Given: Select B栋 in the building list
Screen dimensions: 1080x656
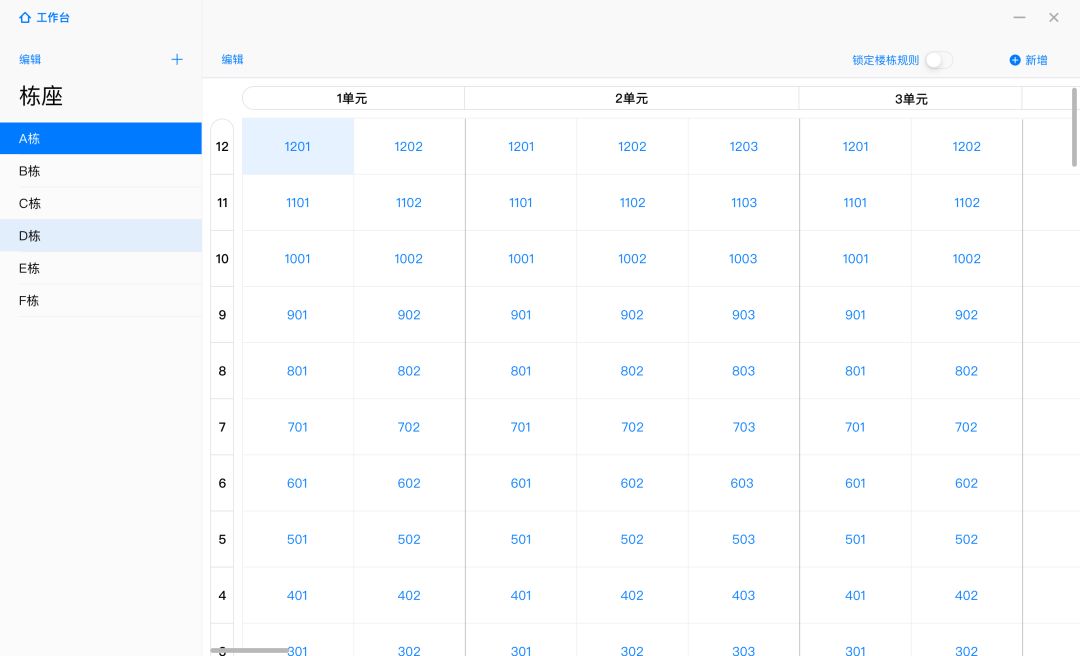Looking at the screenshot, I should pyautogui.click(x=101, y=171).
